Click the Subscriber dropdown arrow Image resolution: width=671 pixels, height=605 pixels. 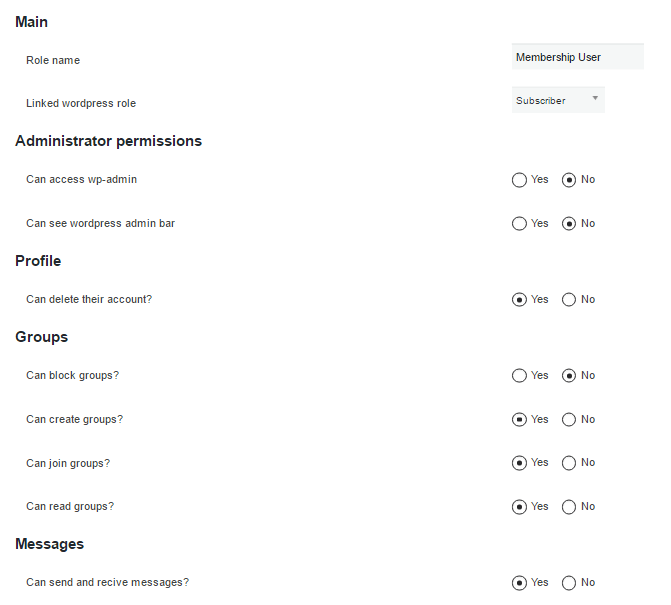coord(595,98)
